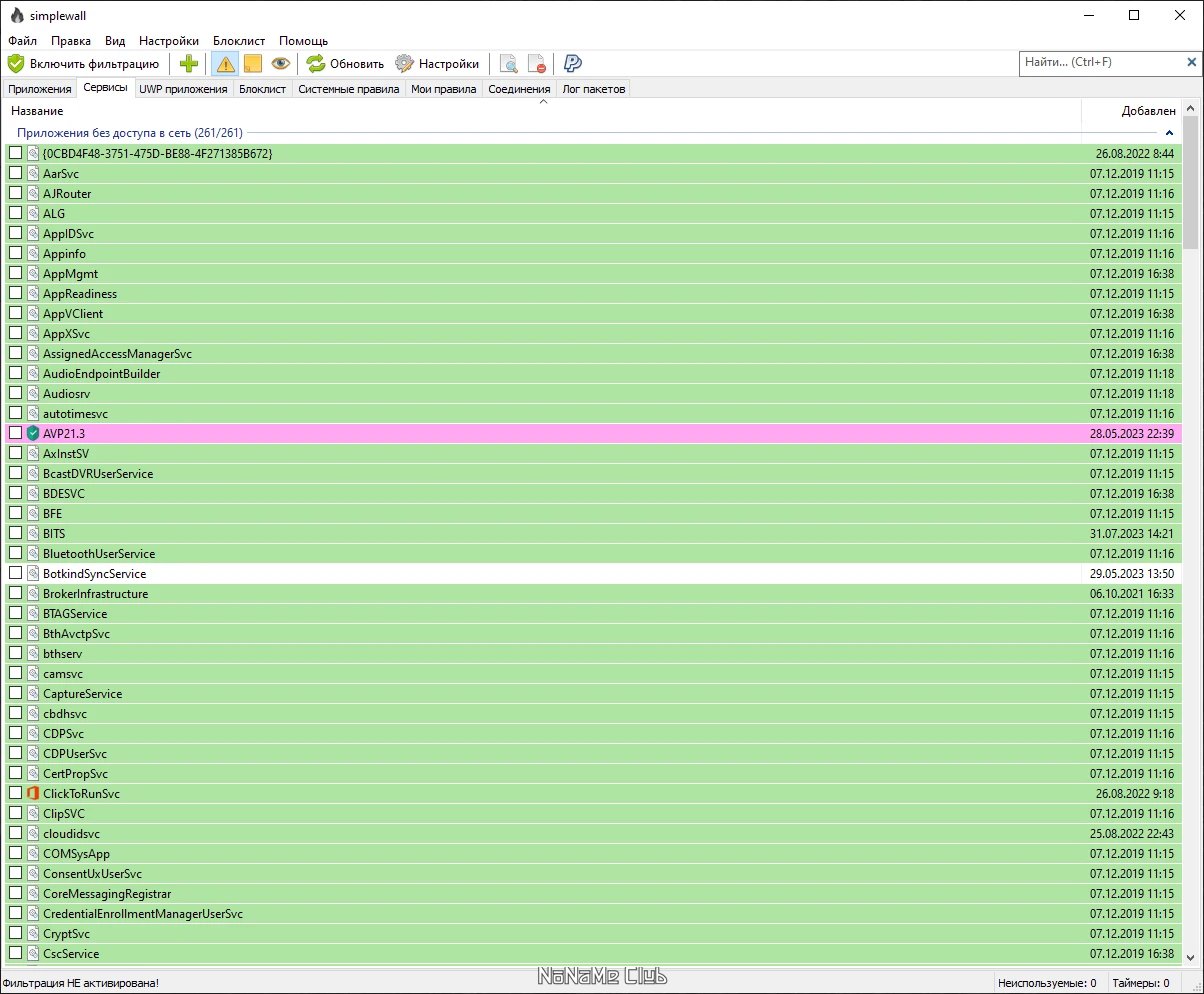The image size is (1204, 994).
Task: Switch to the Блоклист tab
Action: click(x=263, y=89)
